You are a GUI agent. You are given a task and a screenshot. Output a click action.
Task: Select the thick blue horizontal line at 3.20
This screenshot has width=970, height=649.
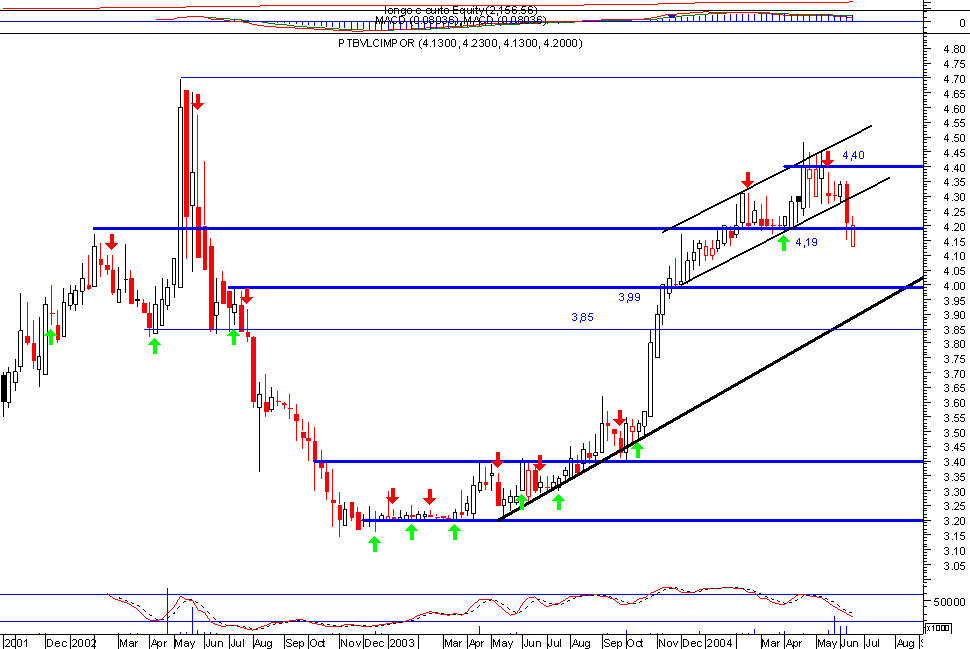pyautogui.click(x=643, y=520)
